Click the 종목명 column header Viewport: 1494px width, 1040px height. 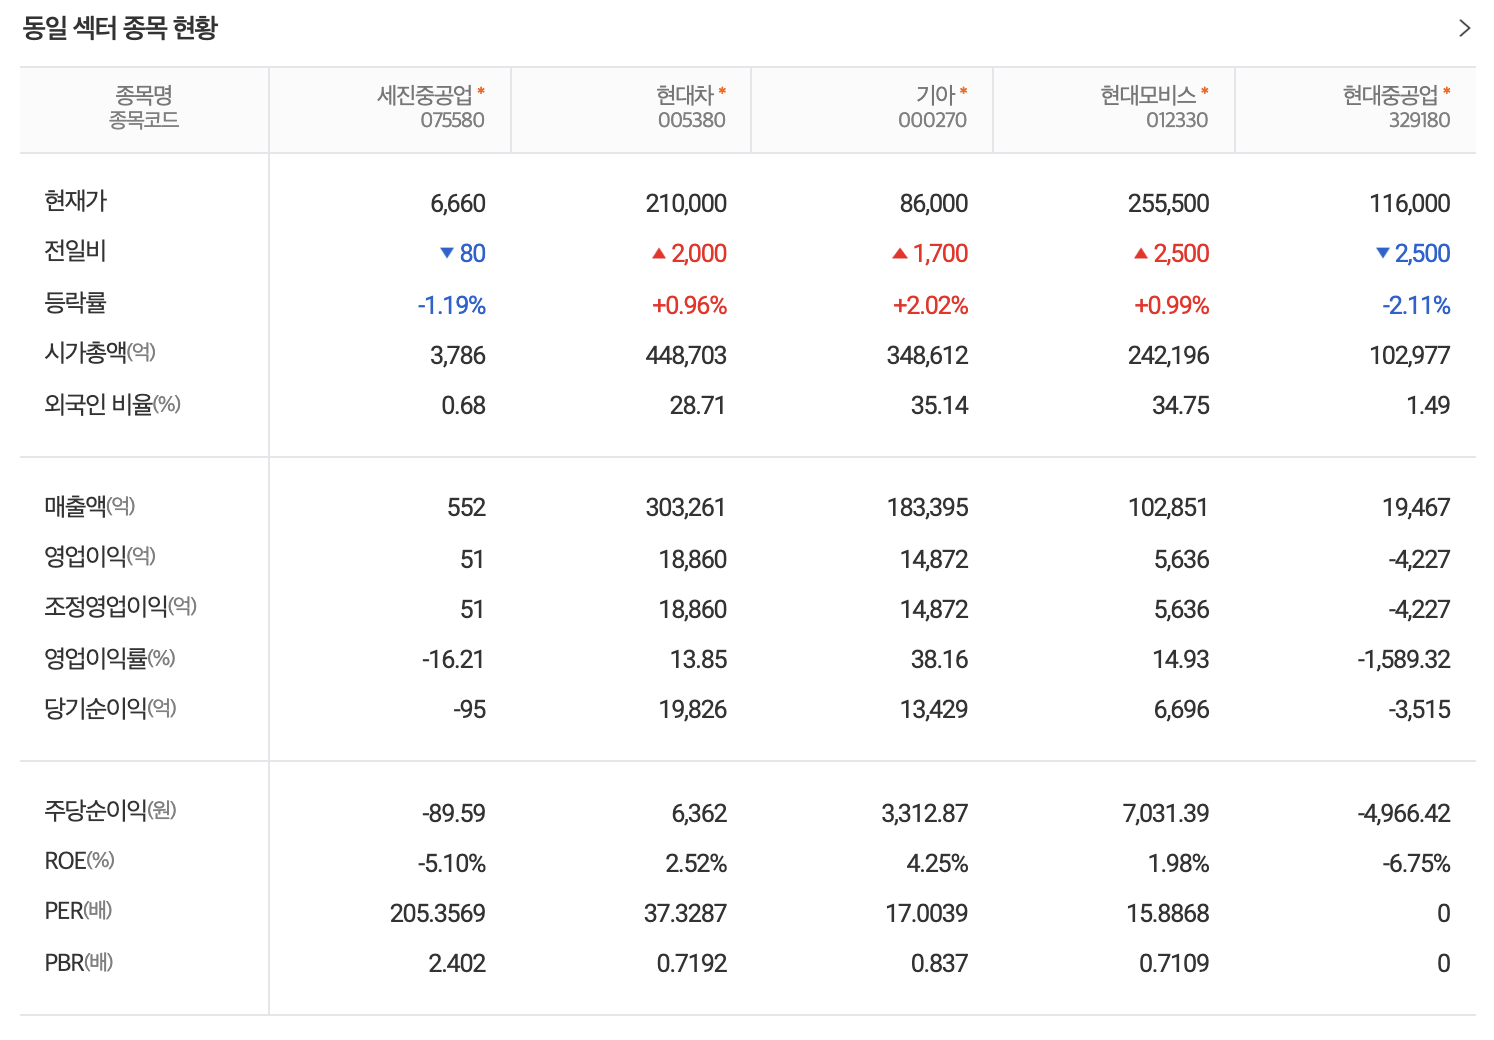point(144,95)
